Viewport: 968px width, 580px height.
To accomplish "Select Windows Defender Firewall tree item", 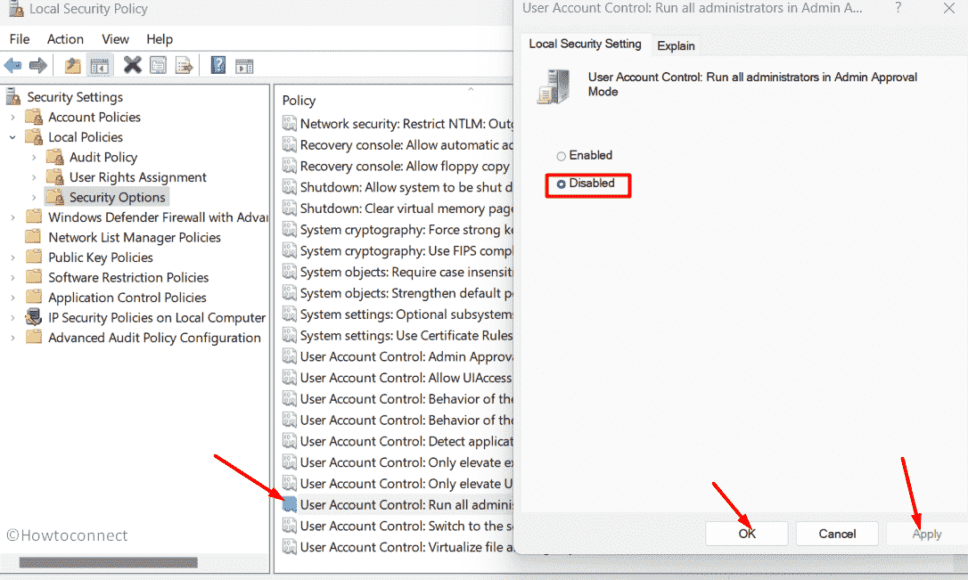I will 158,217.
